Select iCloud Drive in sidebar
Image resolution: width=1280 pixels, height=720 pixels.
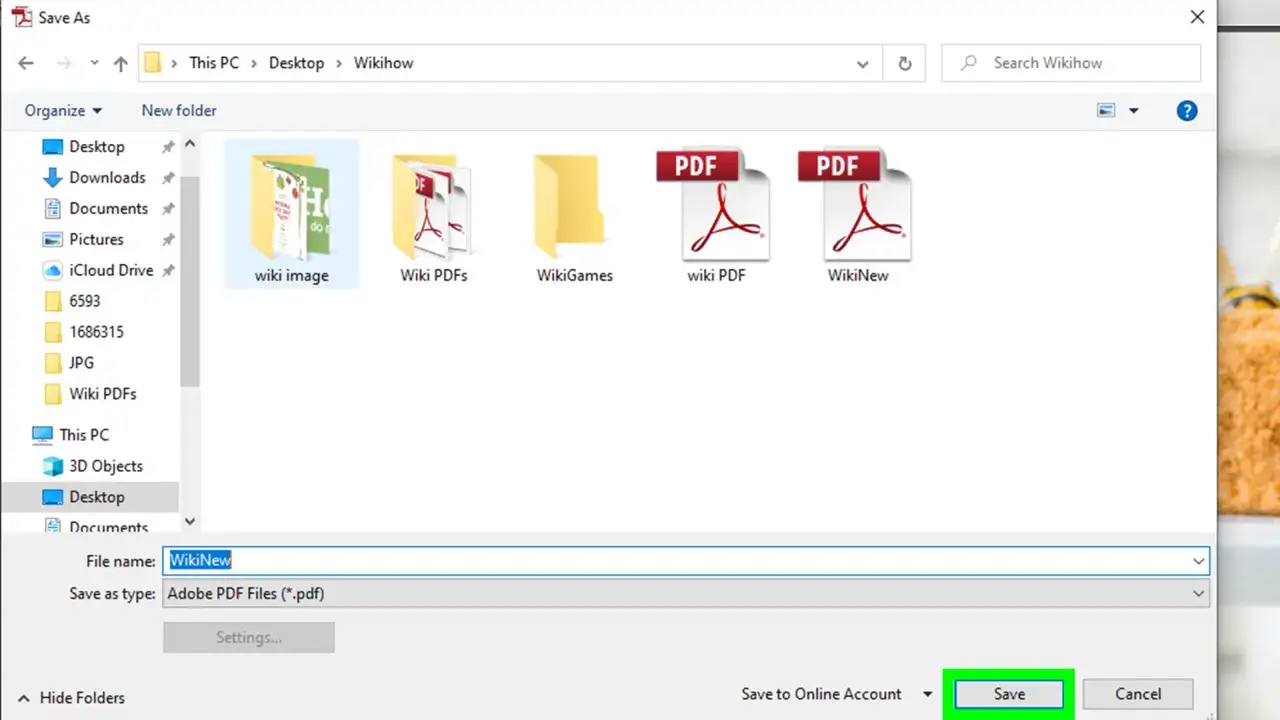(x=111, y=271)
